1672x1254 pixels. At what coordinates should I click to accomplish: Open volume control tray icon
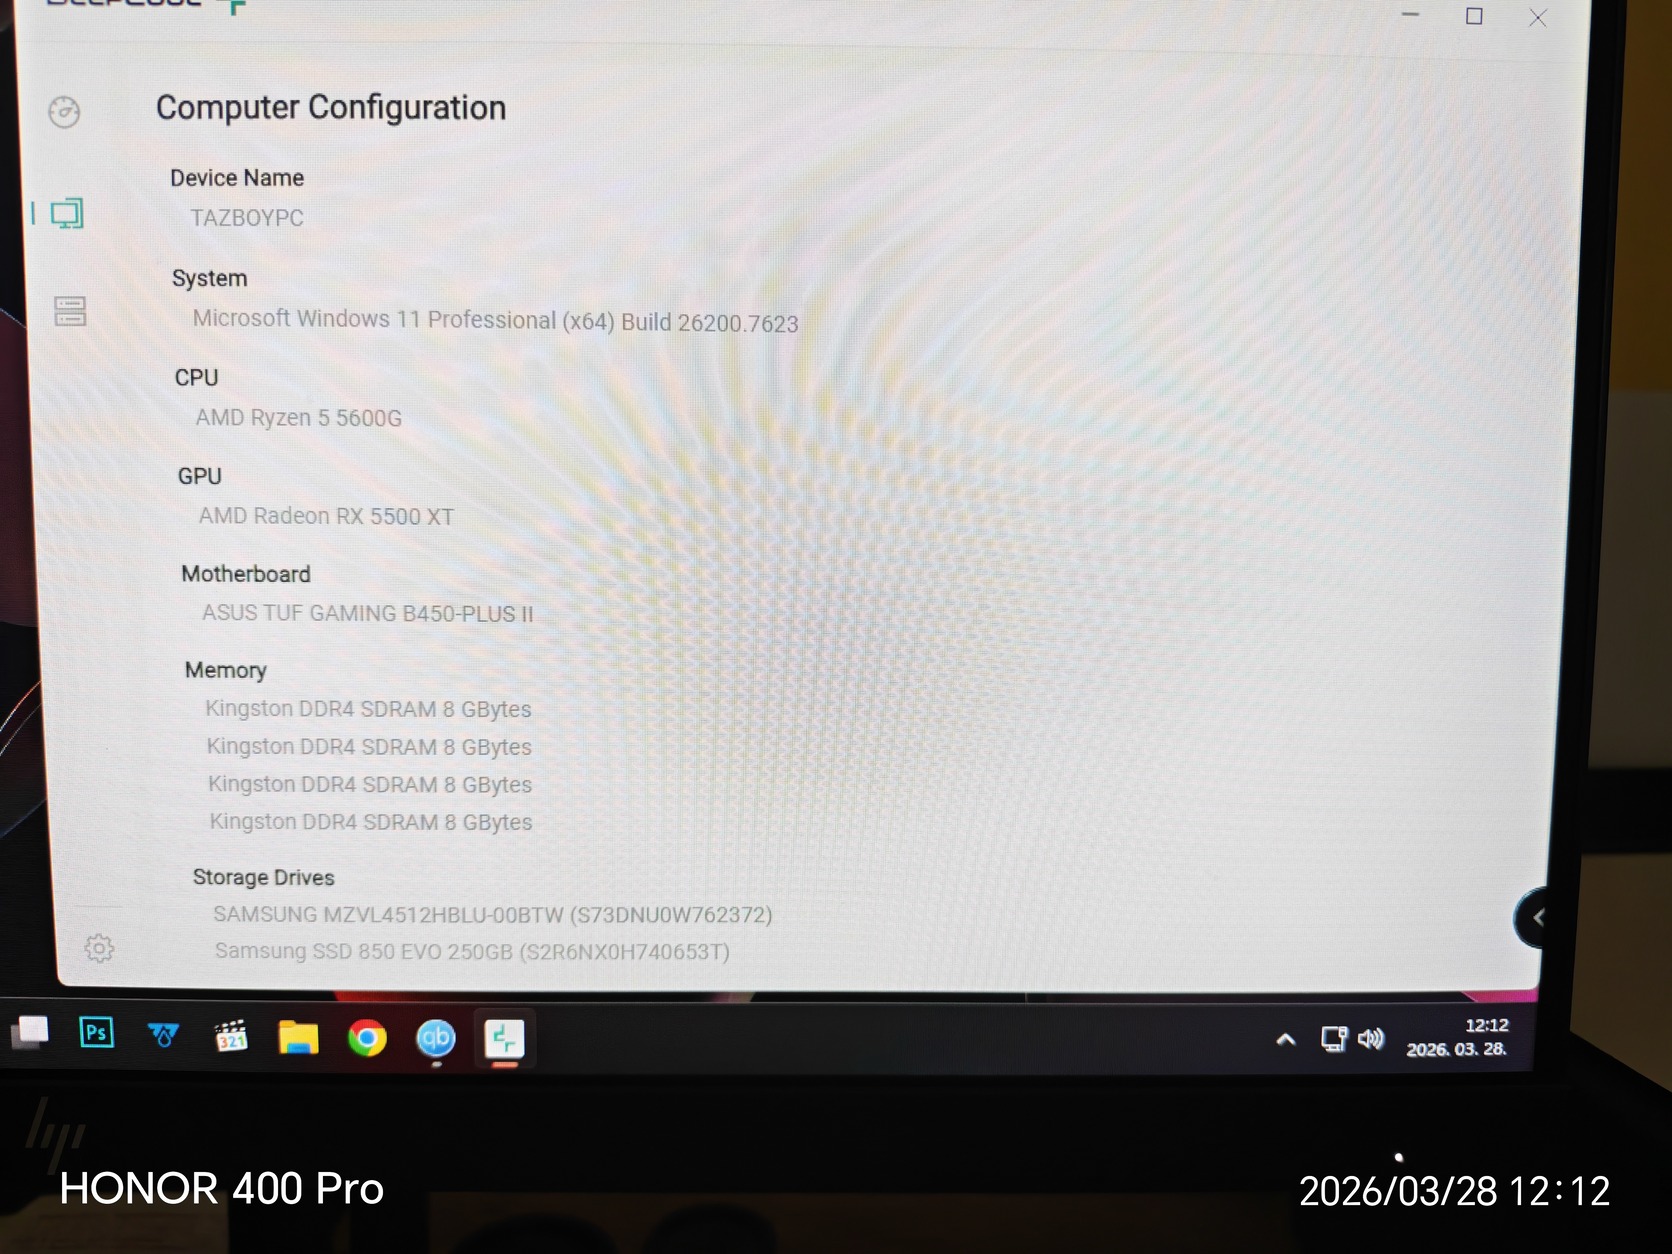tap(1371, 1039)
